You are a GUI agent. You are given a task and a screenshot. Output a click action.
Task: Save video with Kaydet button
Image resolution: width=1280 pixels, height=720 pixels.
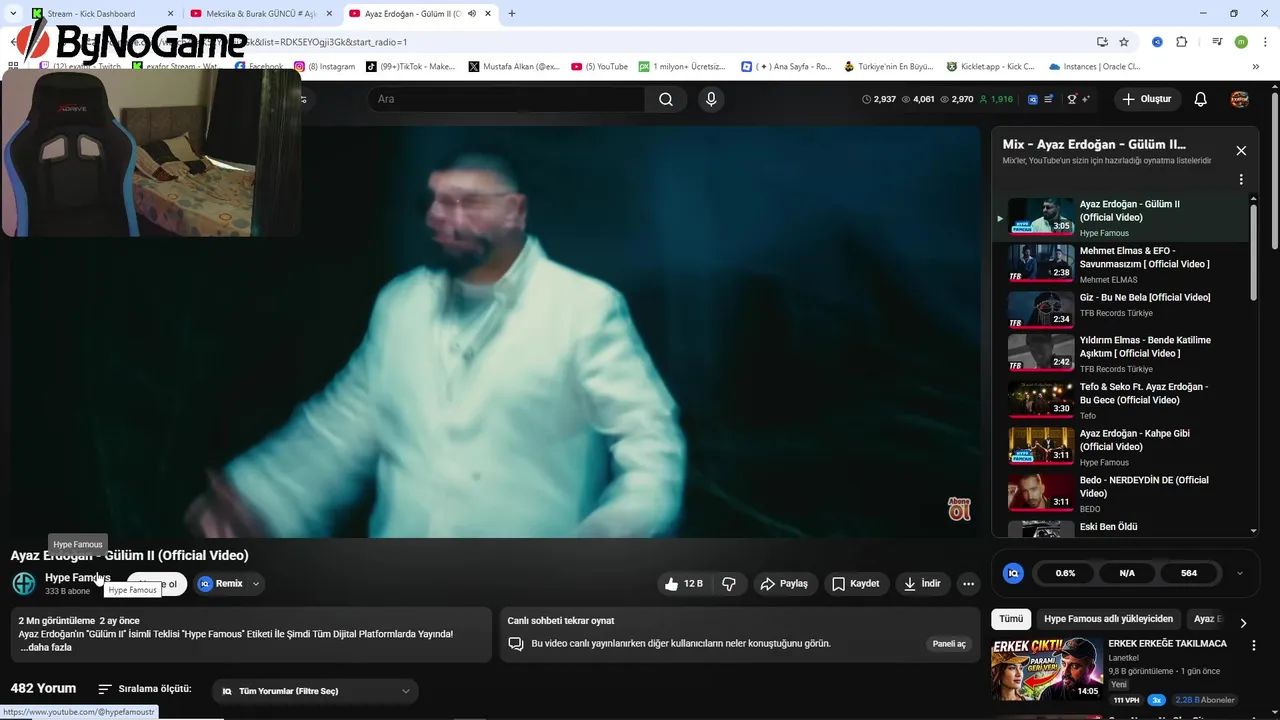[856, 584]
